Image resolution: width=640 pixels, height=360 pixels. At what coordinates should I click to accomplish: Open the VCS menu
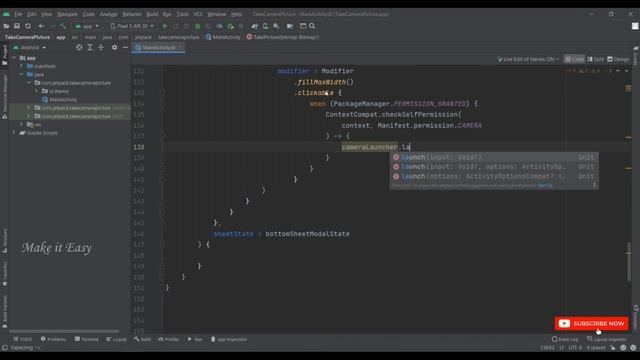[x=198, y=14]
